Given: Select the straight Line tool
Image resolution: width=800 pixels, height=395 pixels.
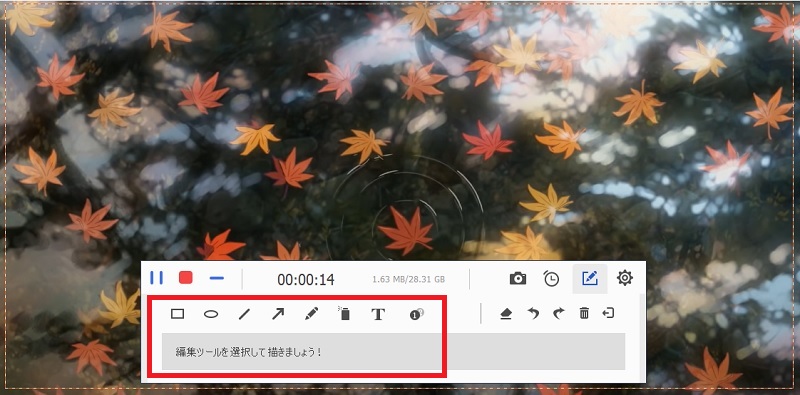Looking at the screenshot, I should coord(244,314).
